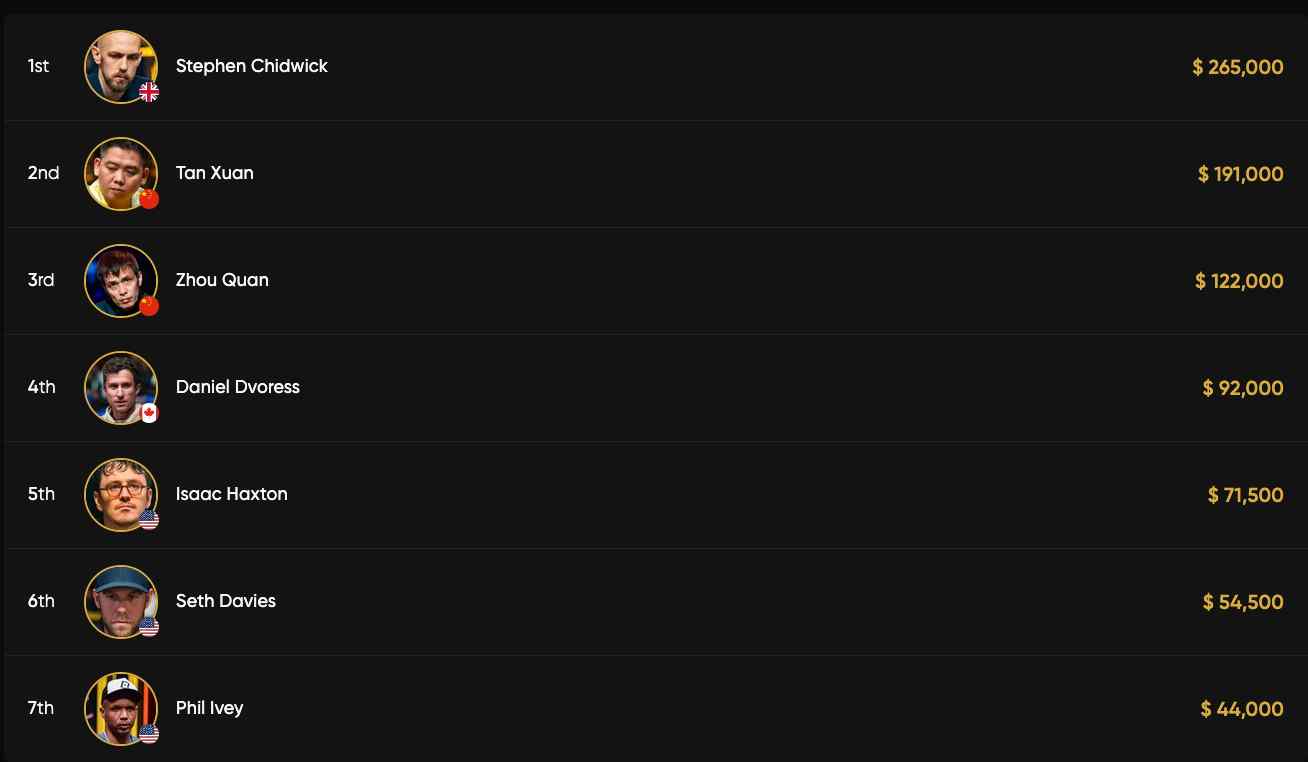Viewport: 1308px width, 762px height.
Task: Click the profile photo next to Isaac Haxton
Action: (x=120, y=494)
